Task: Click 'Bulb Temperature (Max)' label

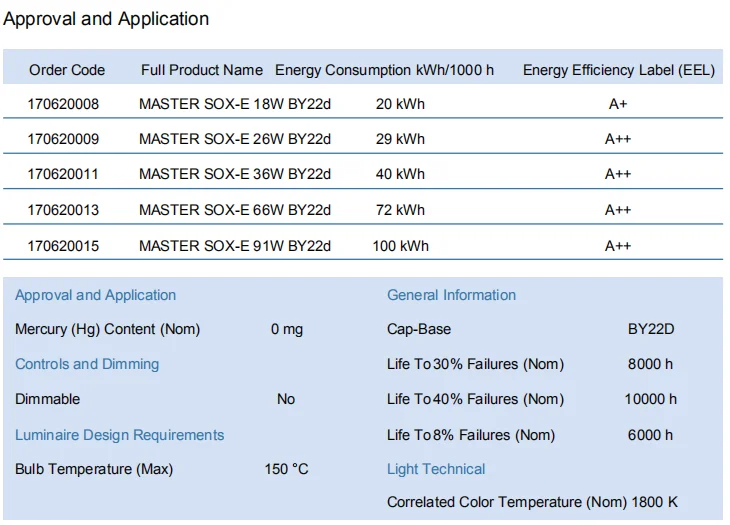Action: pyautogui.click(x=94, y=469)
